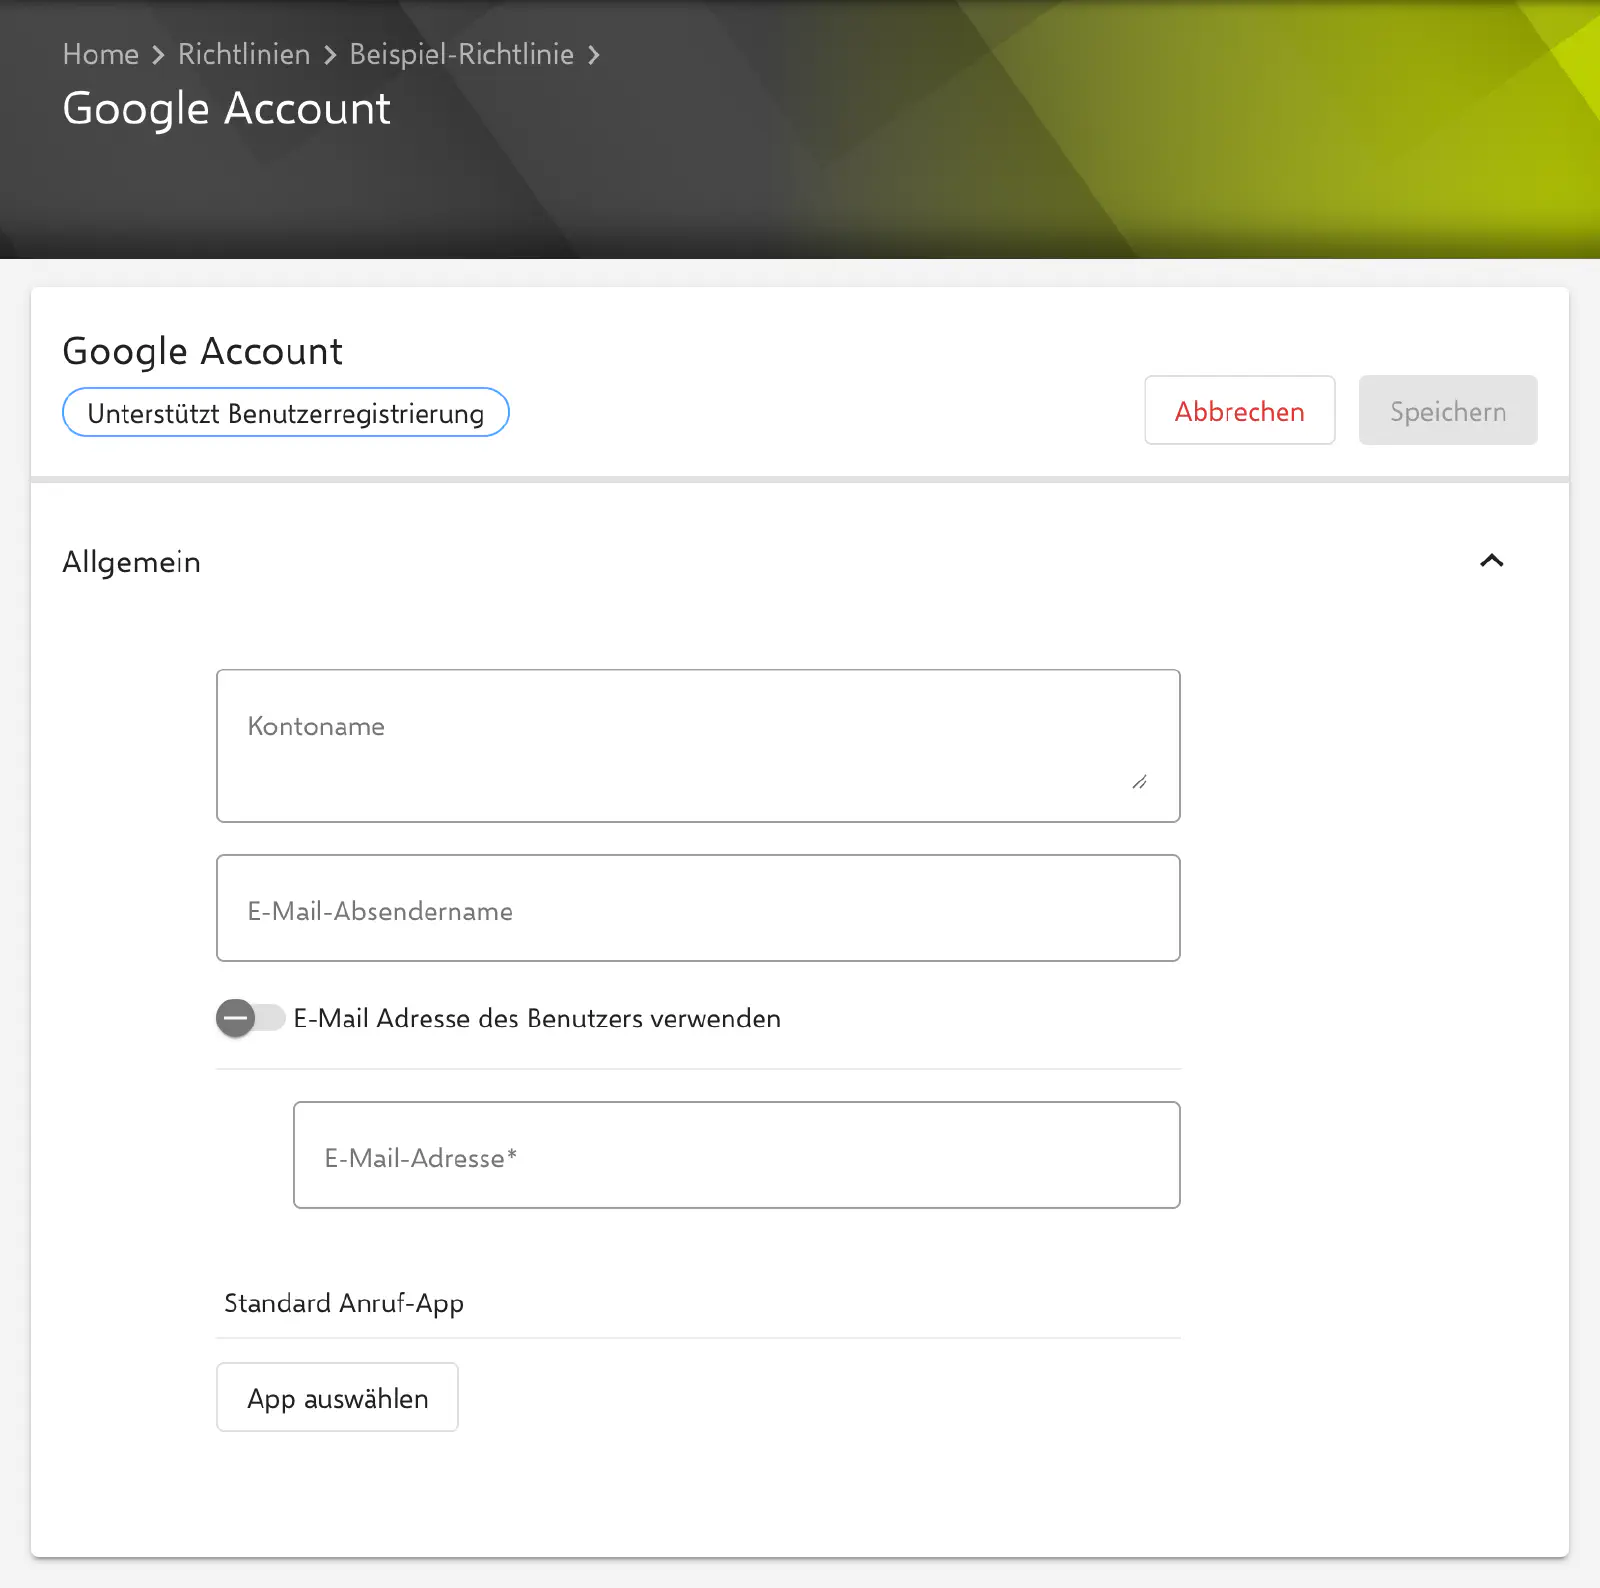
Task: Focus the E-Mail-Absendername field
Action: (x=698, y=908)
